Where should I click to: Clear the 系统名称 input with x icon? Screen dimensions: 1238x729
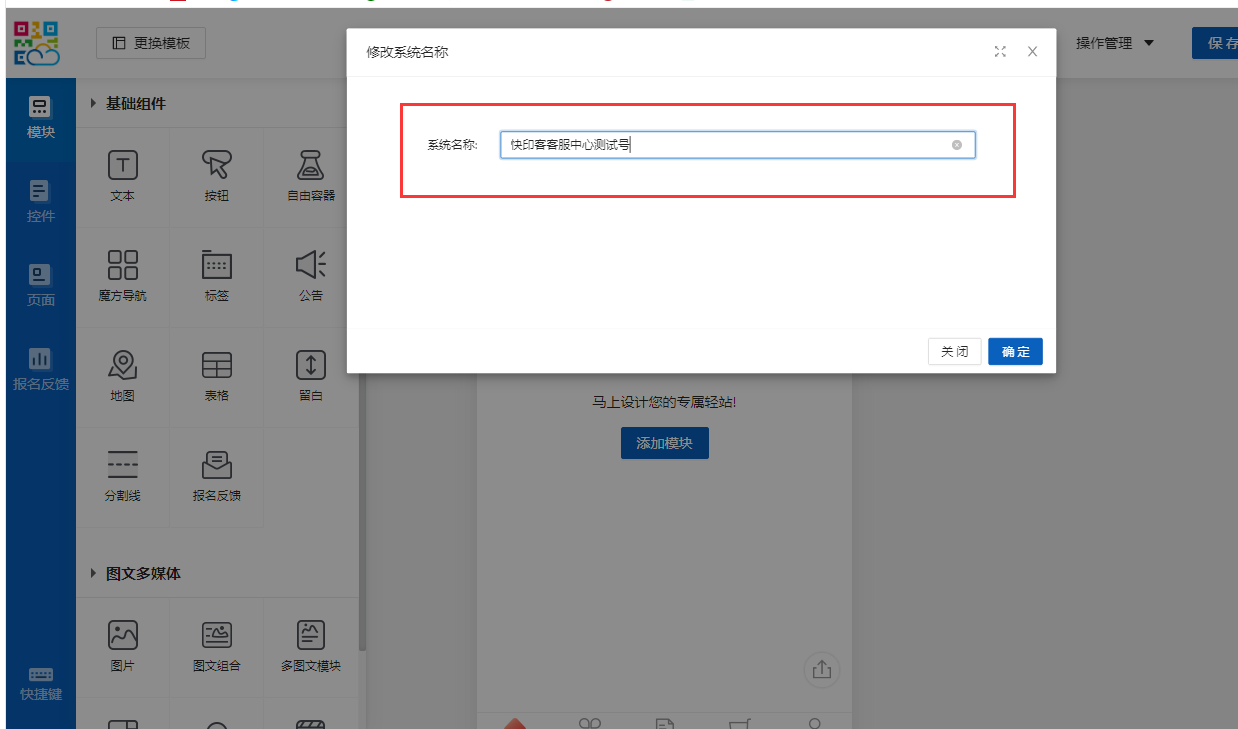(x=956, y=145)
